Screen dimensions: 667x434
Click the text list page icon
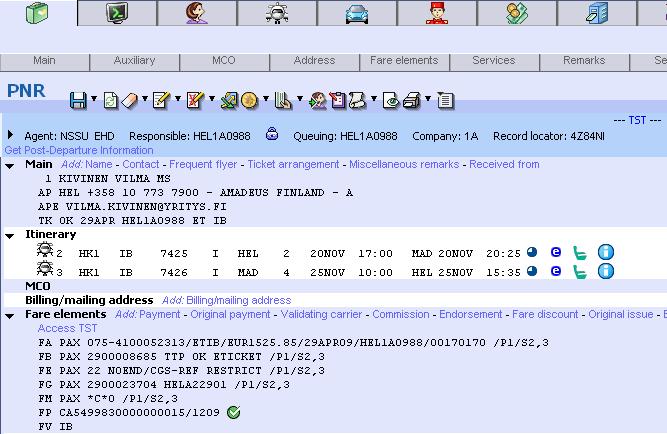tap(445, 100)
